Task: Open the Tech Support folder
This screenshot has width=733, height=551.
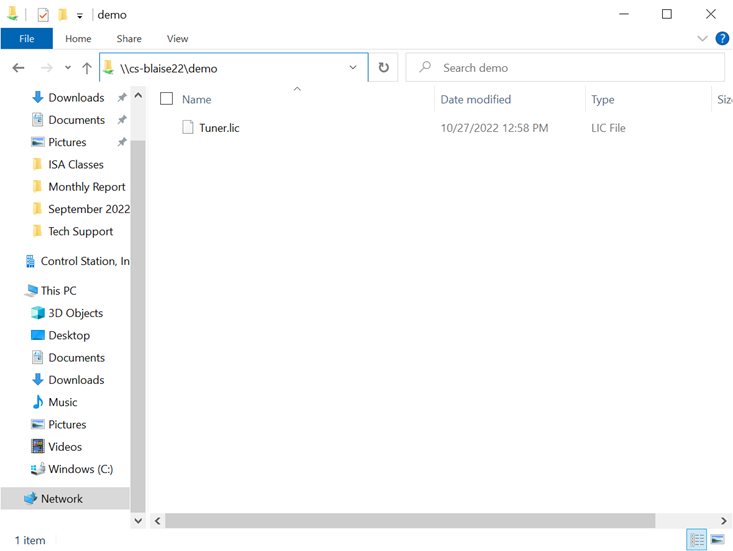Action: pos(80,231)
